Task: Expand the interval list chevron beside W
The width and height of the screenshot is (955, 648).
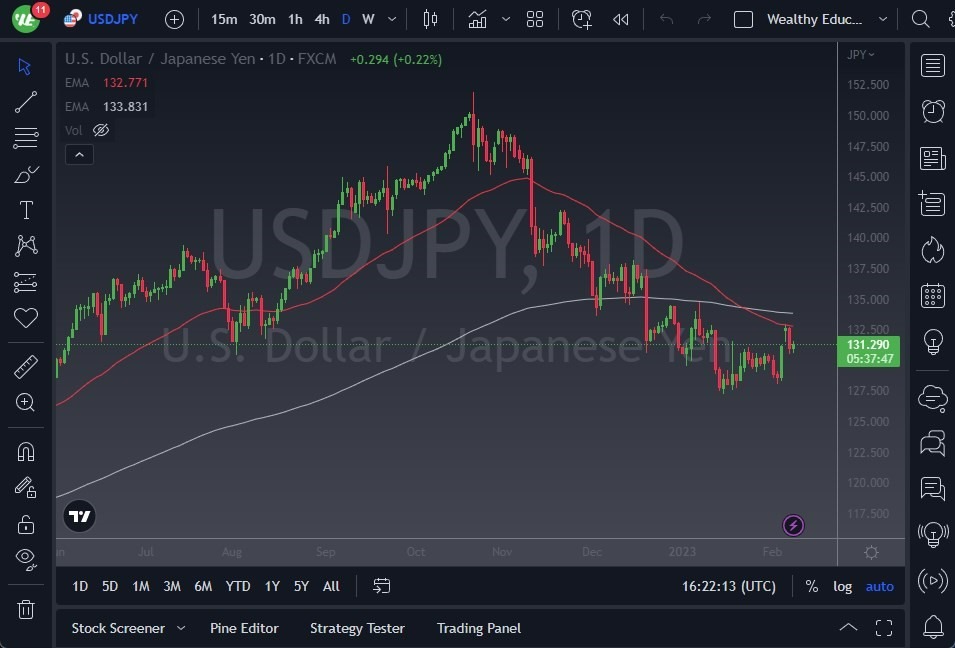Action: point(390,19)
